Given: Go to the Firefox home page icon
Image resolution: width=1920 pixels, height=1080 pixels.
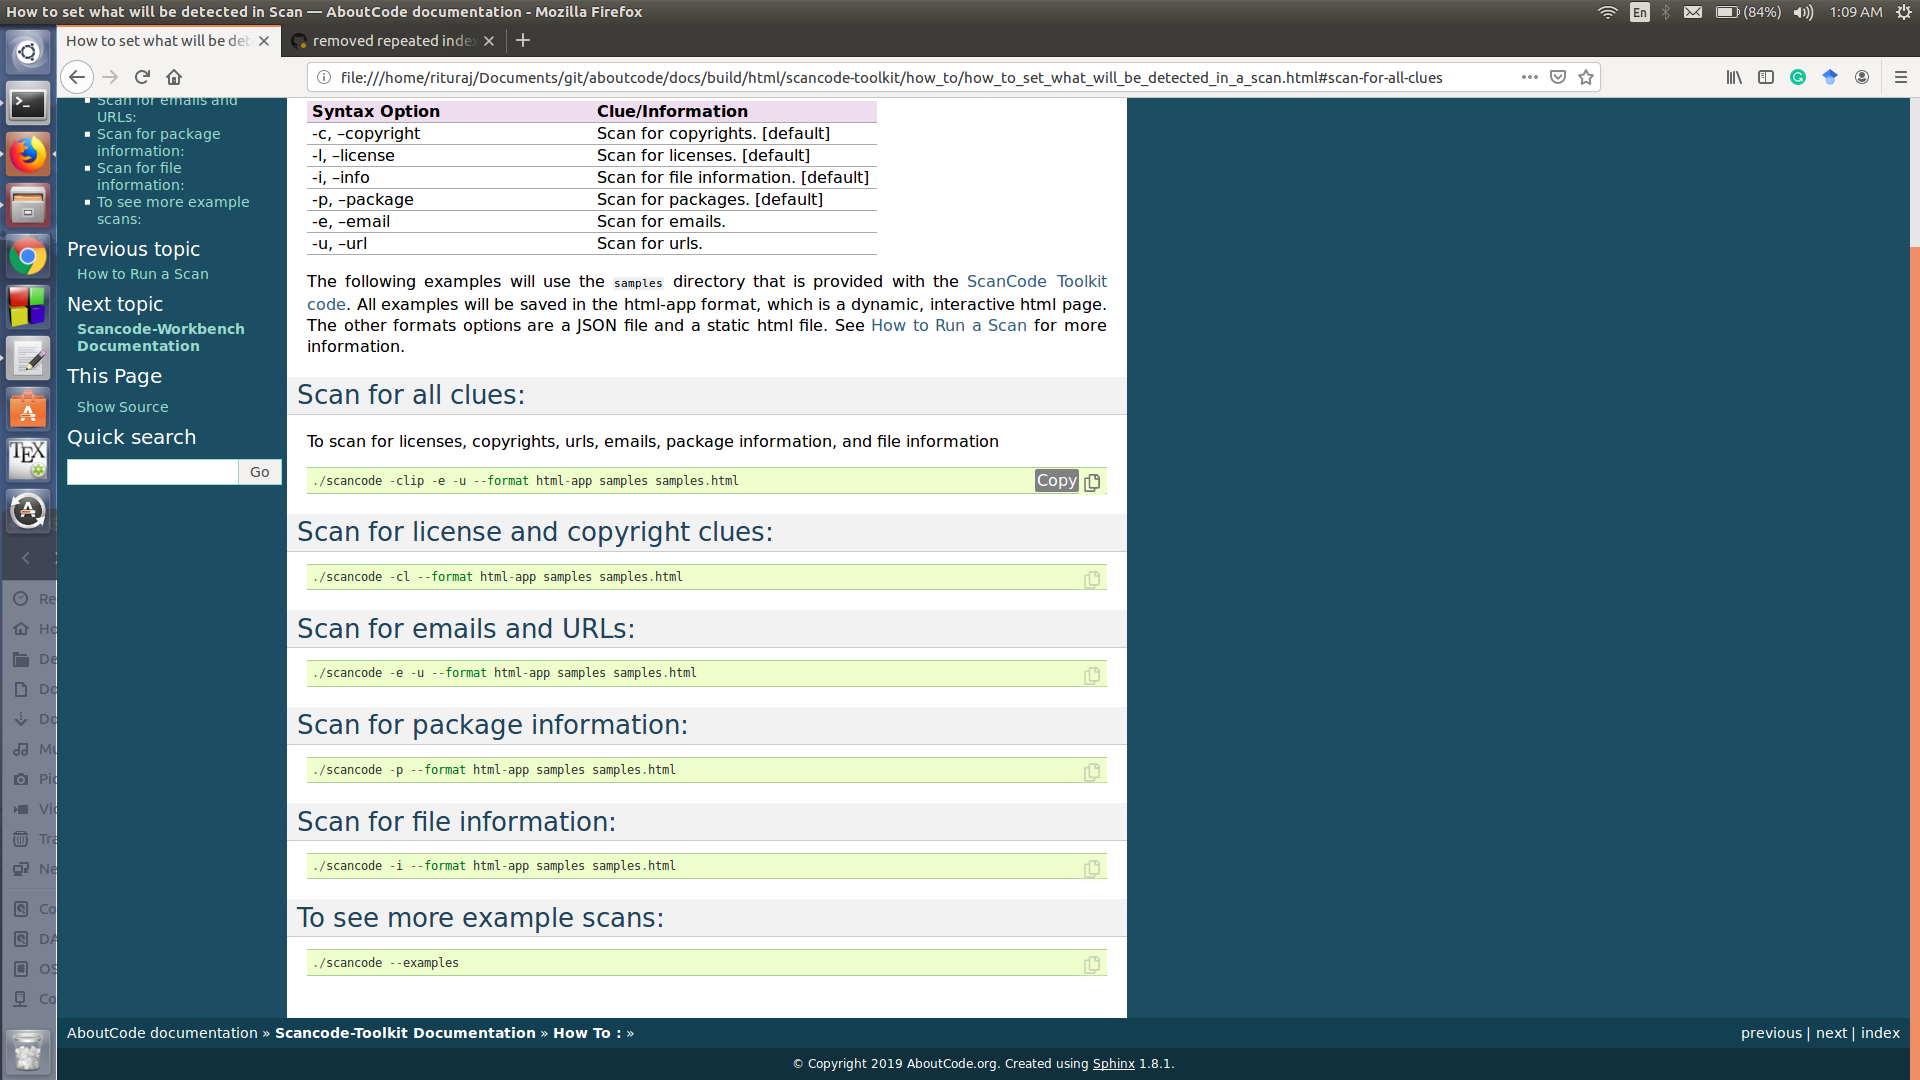Looking at the screenshot, I should click(x=174, y=77).
